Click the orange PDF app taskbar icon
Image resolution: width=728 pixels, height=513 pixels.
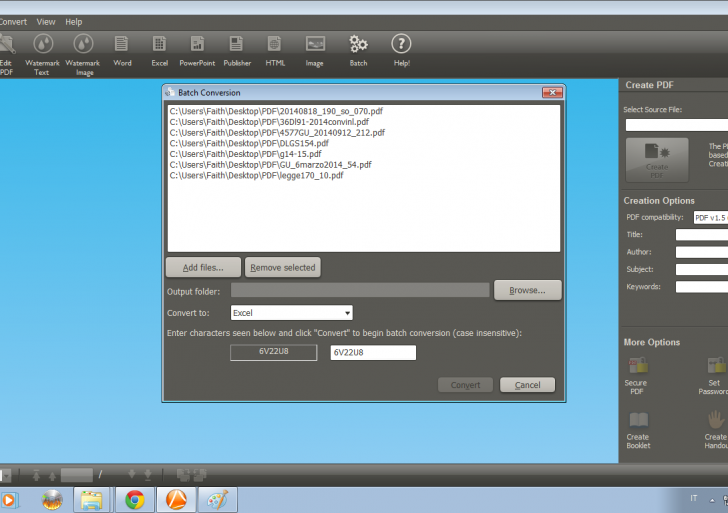[x=176, y=500]
